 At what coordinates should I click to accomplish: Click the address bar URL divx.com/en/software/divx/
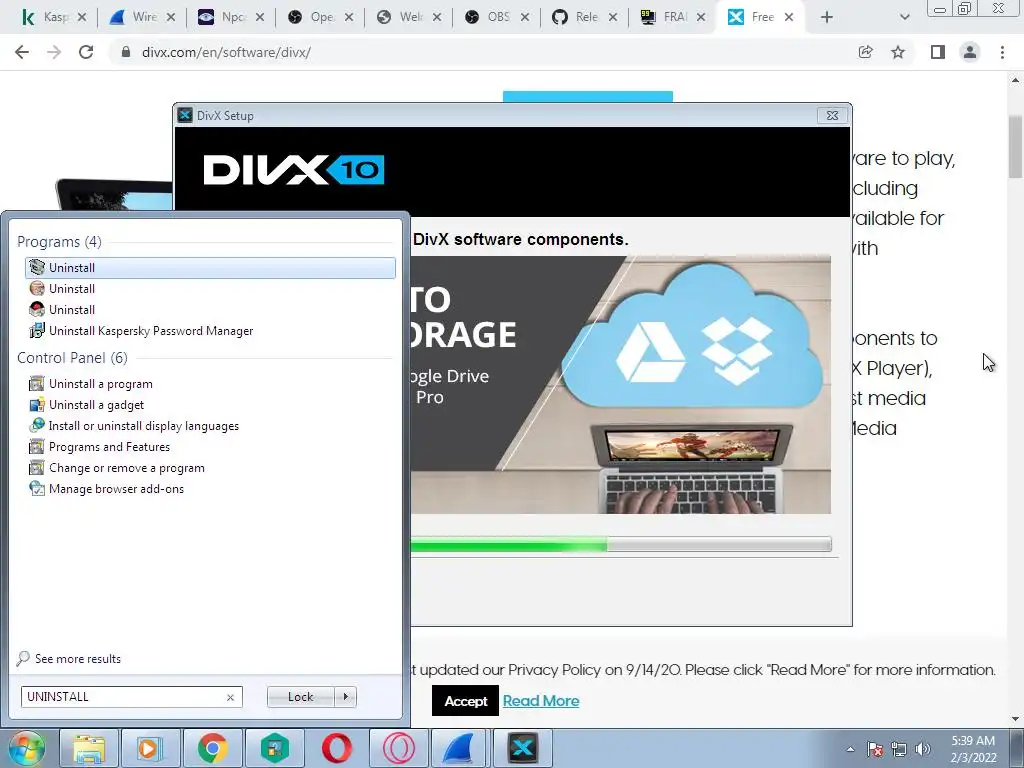[x=226, y=52]
